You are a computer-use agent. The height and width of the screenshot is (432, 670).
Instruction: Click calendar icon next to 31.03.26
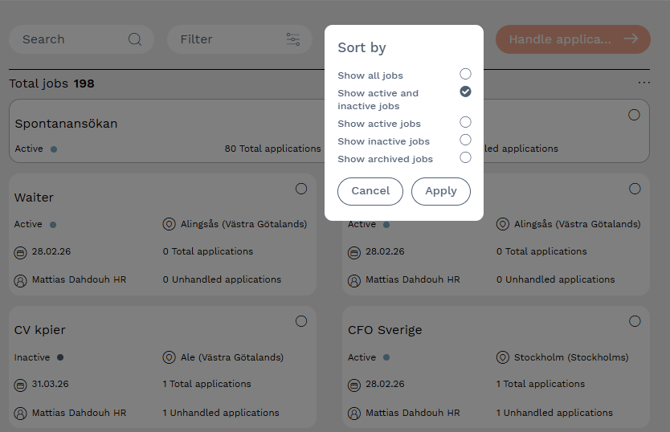(20, 385)
